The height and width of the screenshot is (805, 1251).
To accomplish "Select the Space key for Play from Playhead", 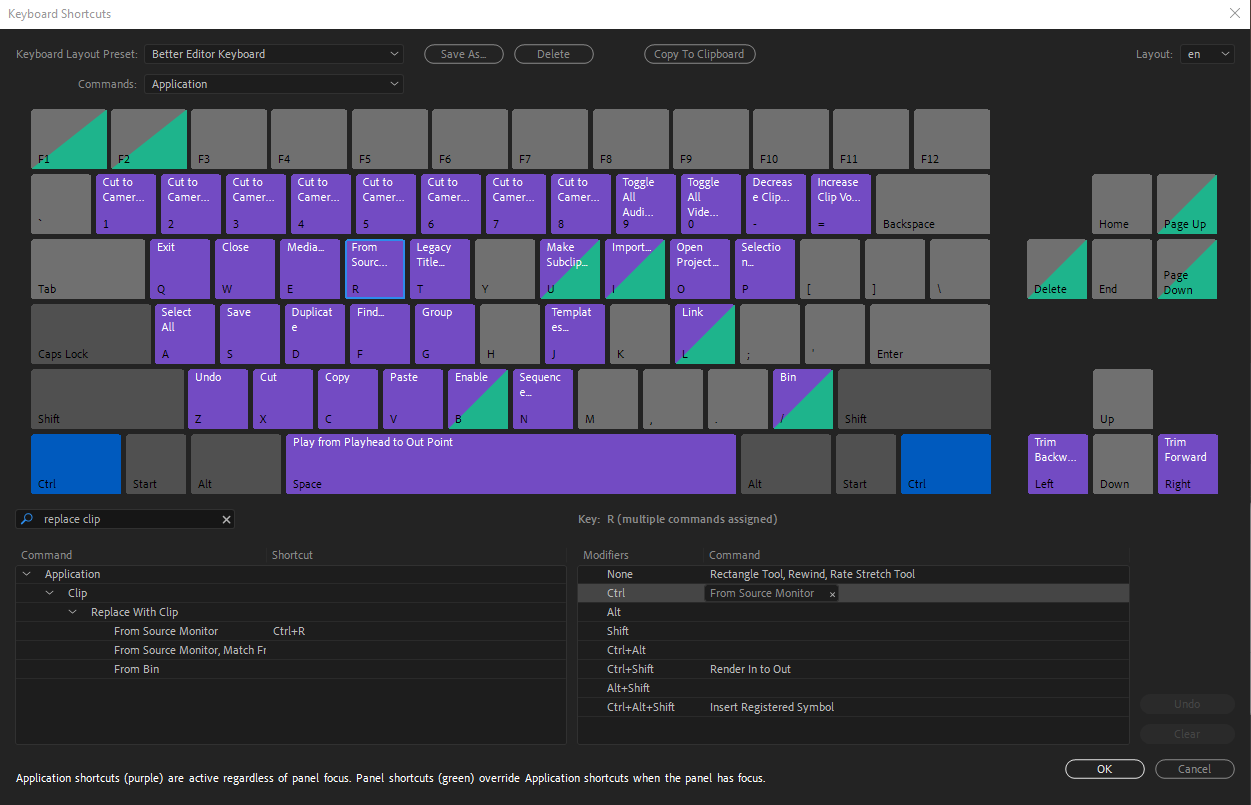I will tap(510, 463).
